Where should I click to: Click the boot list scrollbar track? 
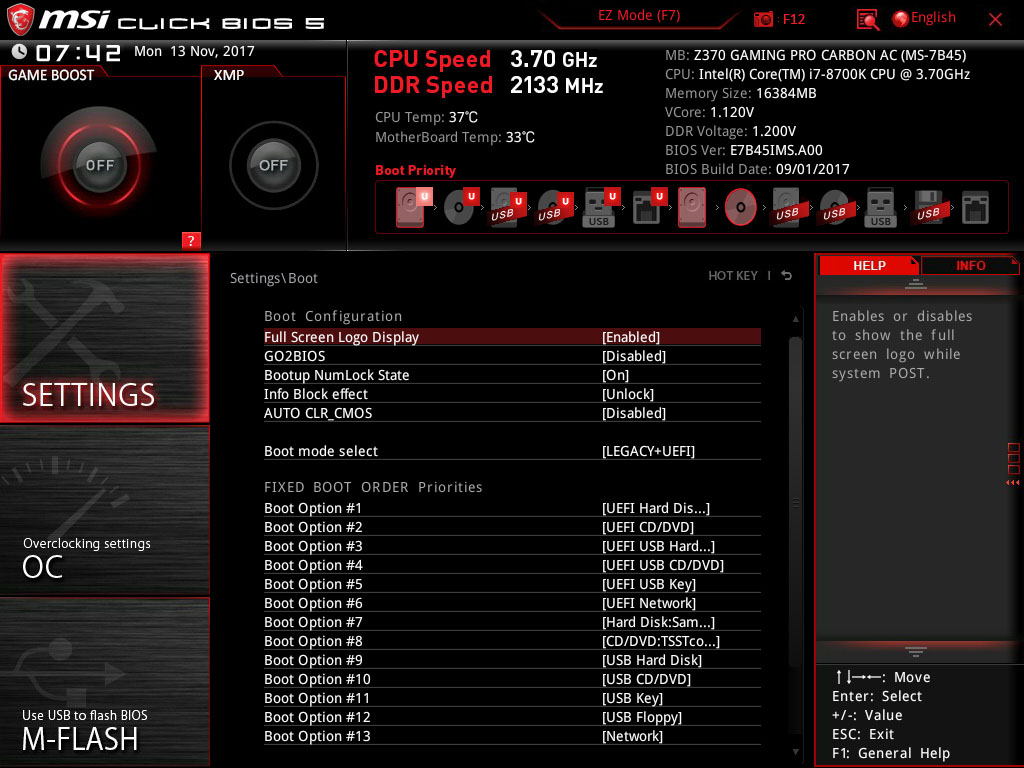795,536
